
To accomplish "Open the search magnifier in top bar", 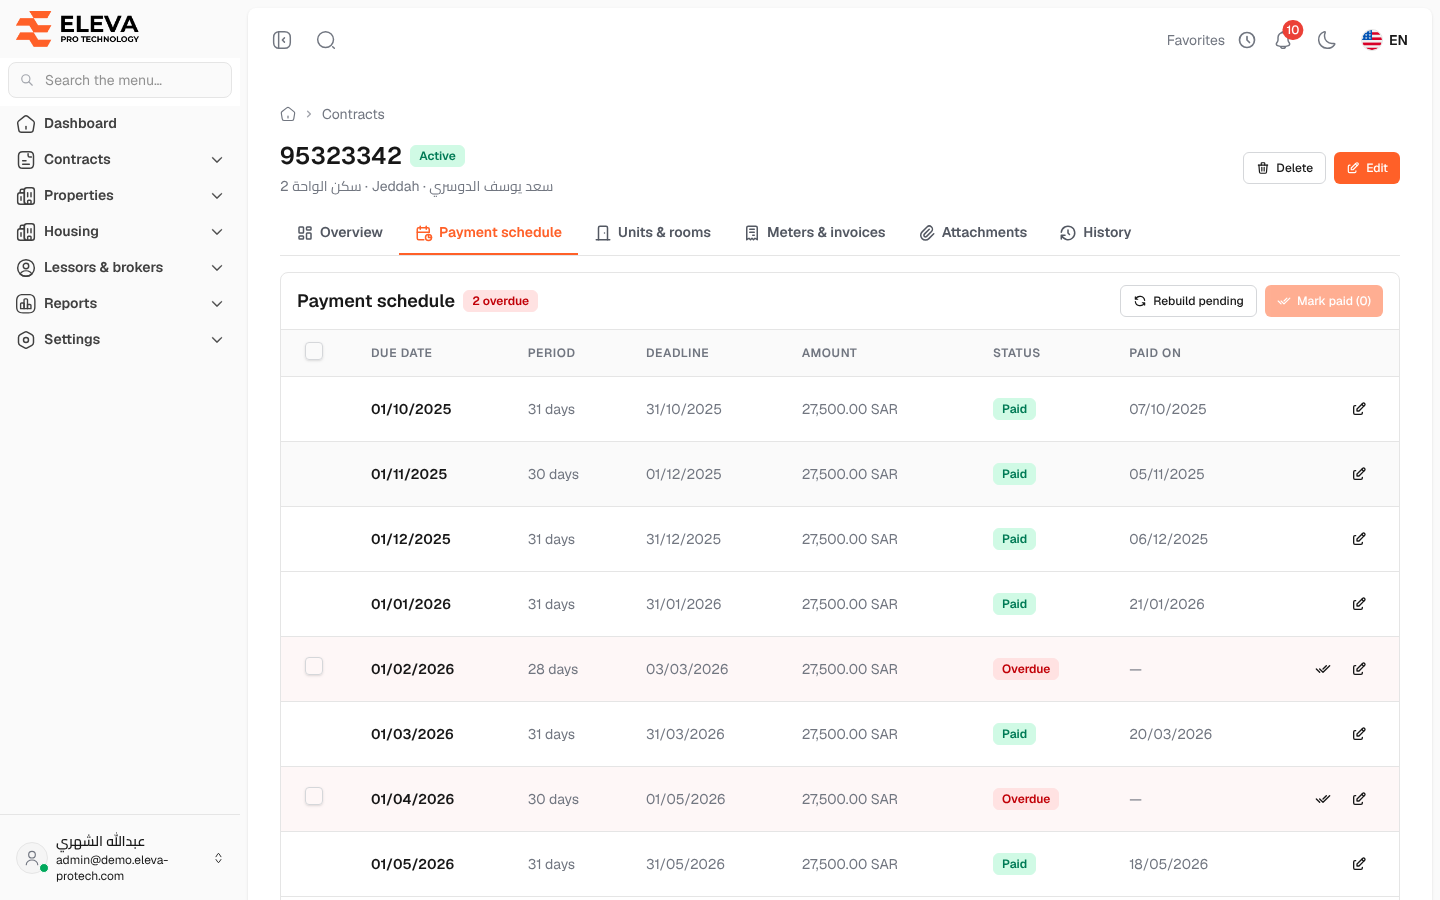I will tap(326, 40).
